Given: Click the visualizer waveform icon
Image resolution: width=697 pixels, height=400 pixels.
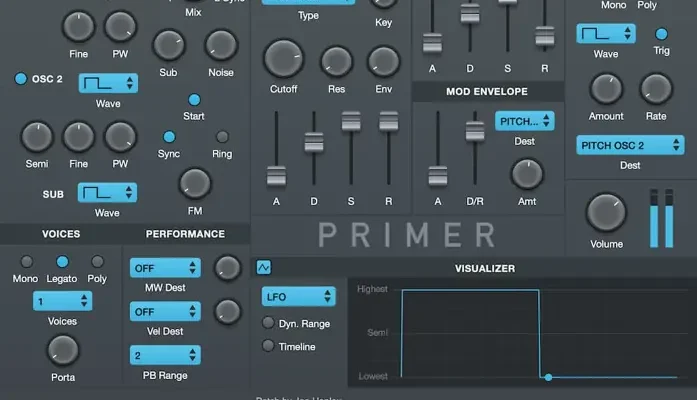Looking at the screenshot, I should click(x=264, y=268).
